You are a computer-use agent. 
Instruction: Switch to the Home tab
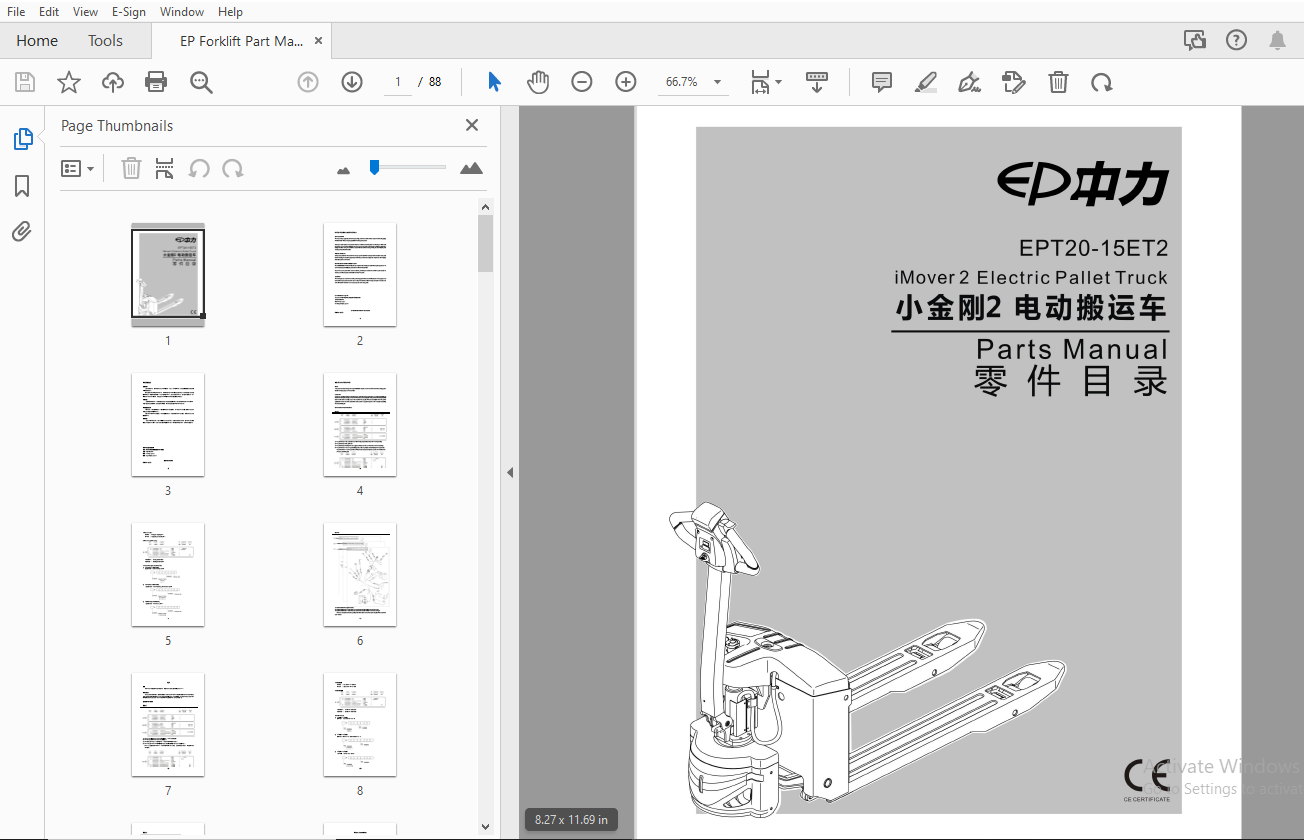[37, 41]
